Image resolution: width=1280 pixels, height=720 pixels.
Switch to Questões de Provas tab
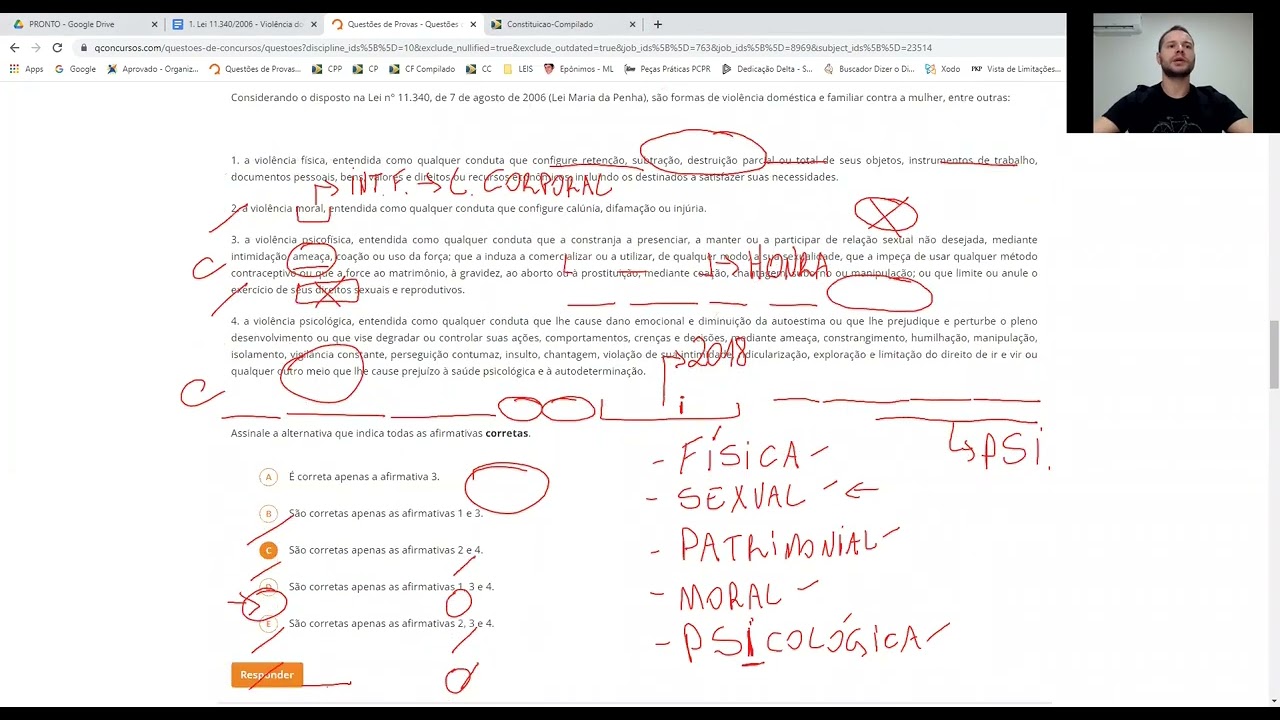pos(401,24)
